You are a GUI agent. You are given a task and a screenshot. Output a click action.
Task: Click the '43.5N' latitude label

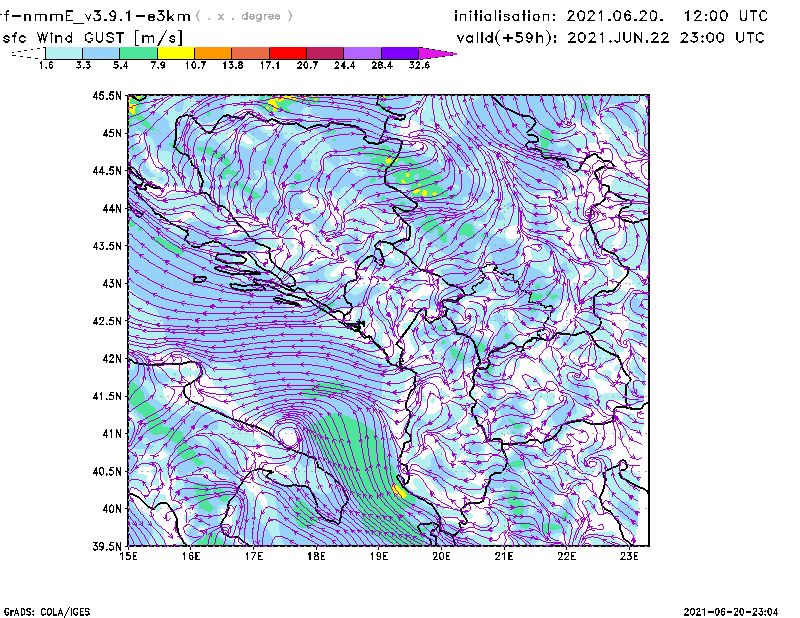coord(107,246)
